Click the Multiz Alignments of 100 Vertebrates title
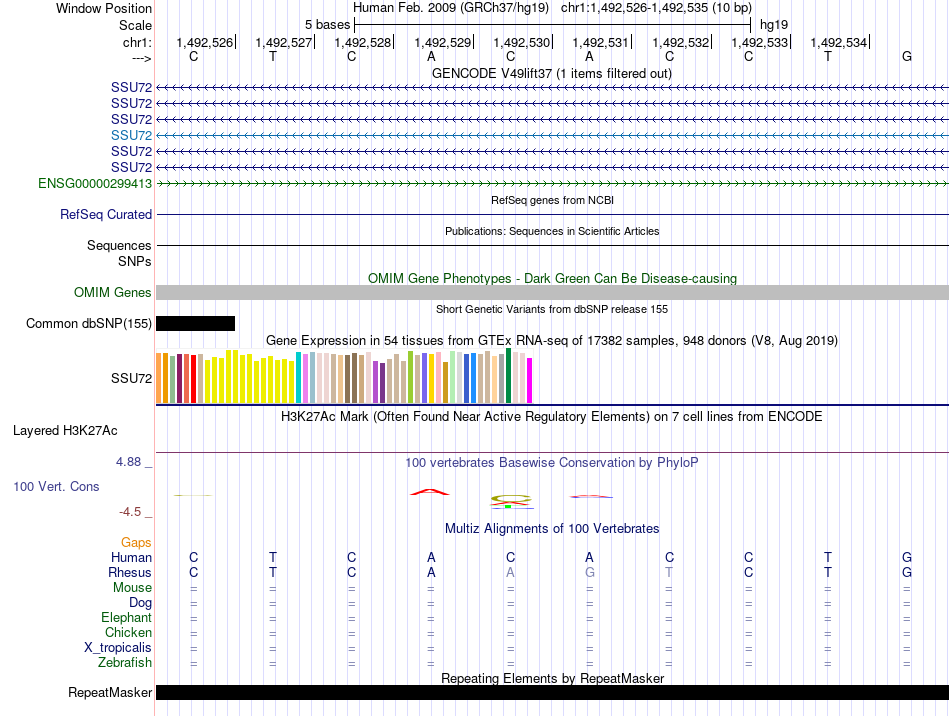Viewport: 950px width, 716px height. [x=552, y=528]
